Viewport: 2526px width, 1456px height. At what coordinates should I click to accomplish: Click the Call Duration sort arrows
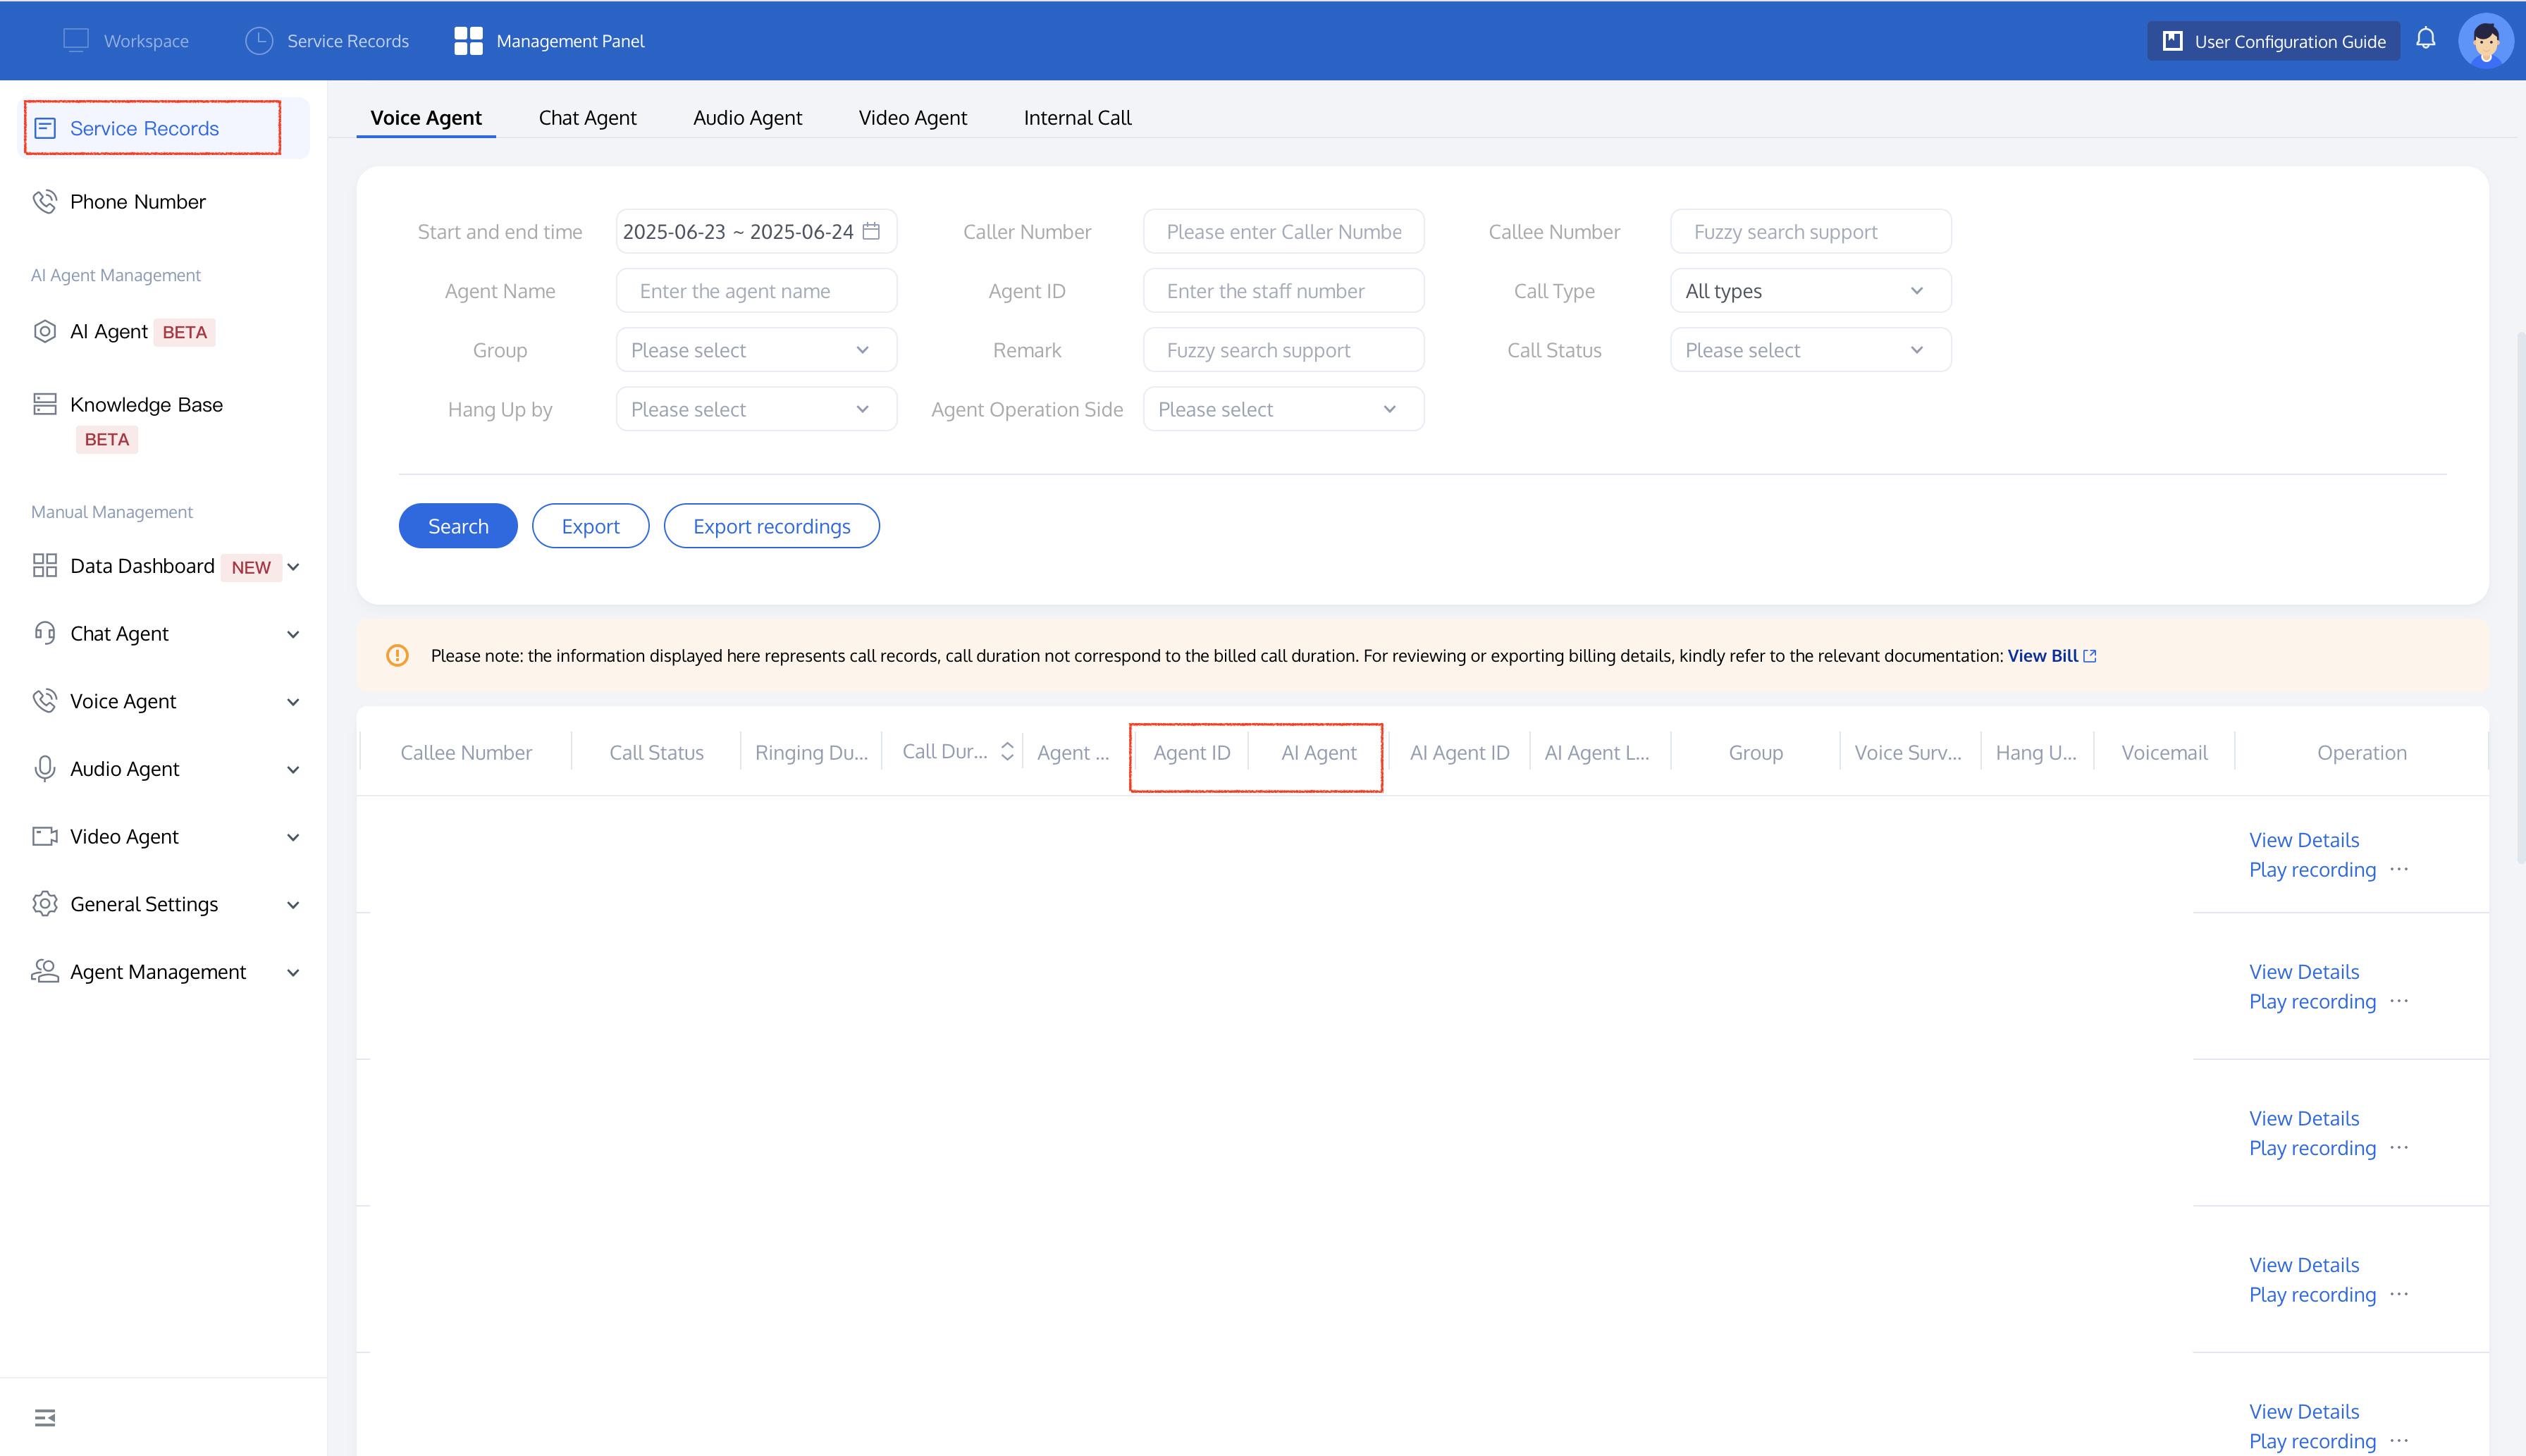(x=1007, y=751)
